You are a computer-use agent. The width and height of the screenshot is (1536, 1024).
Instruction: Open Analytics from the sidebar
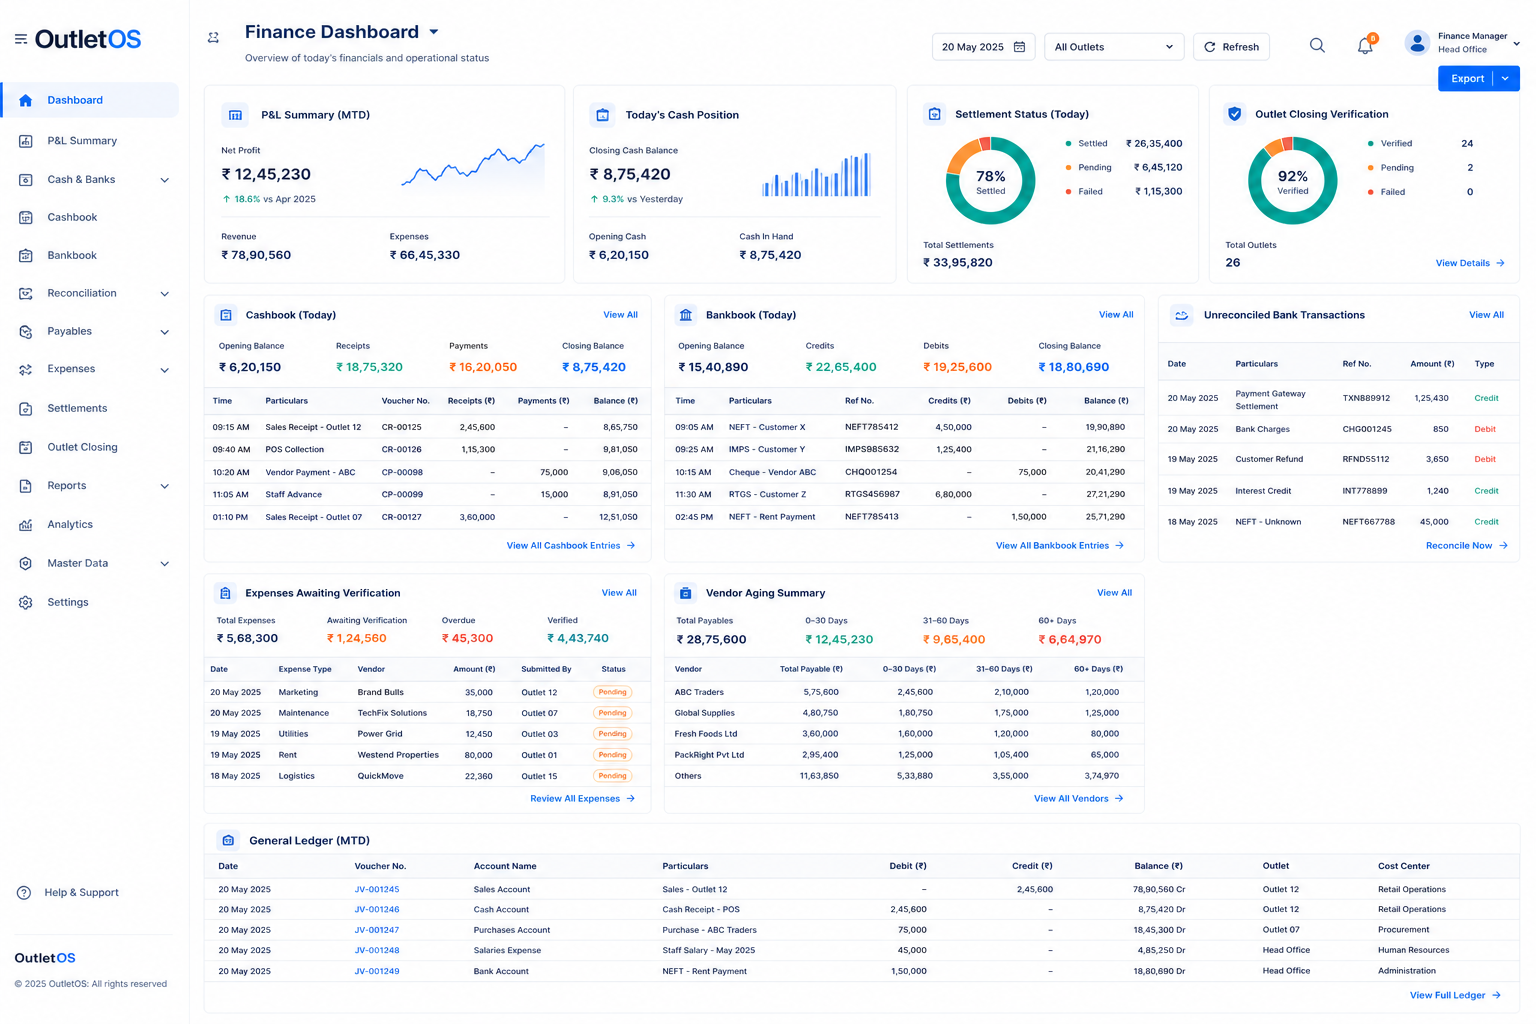point(70,524)
